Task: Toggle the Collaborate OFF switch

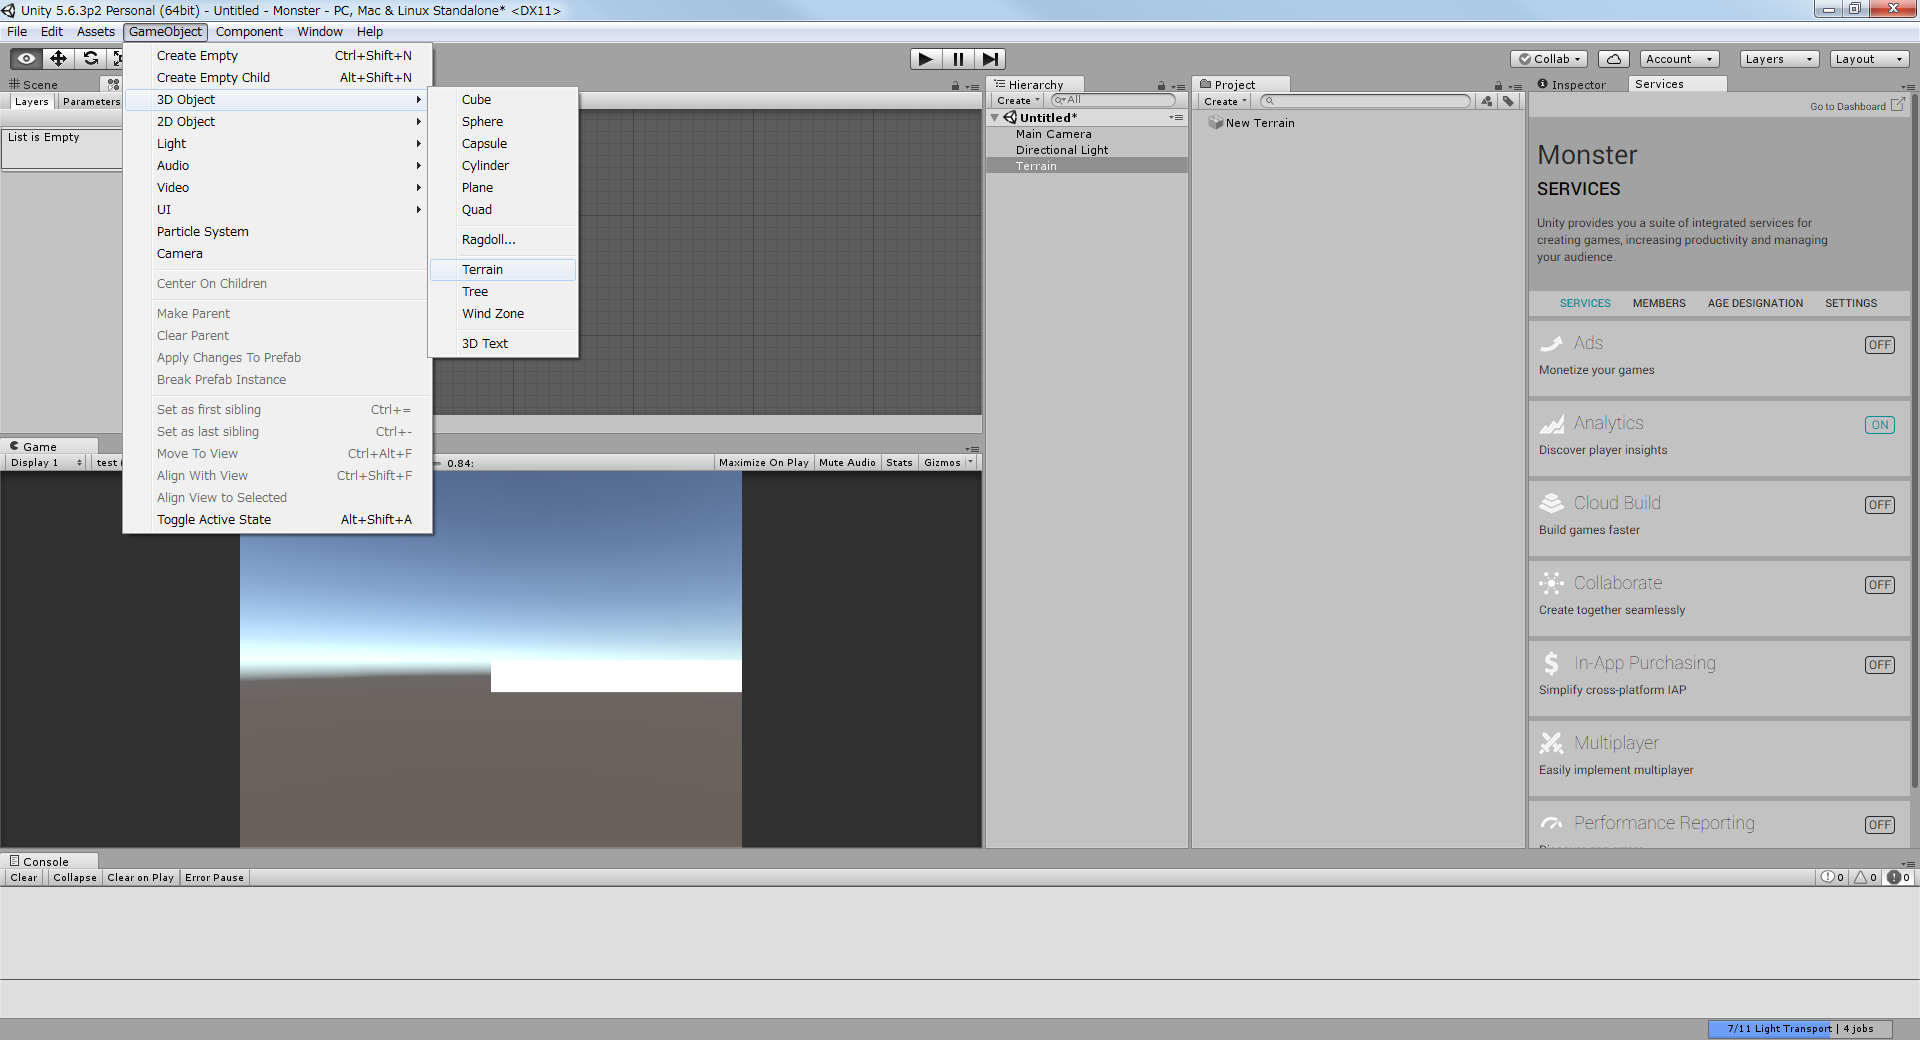Action: point(1879,585)
